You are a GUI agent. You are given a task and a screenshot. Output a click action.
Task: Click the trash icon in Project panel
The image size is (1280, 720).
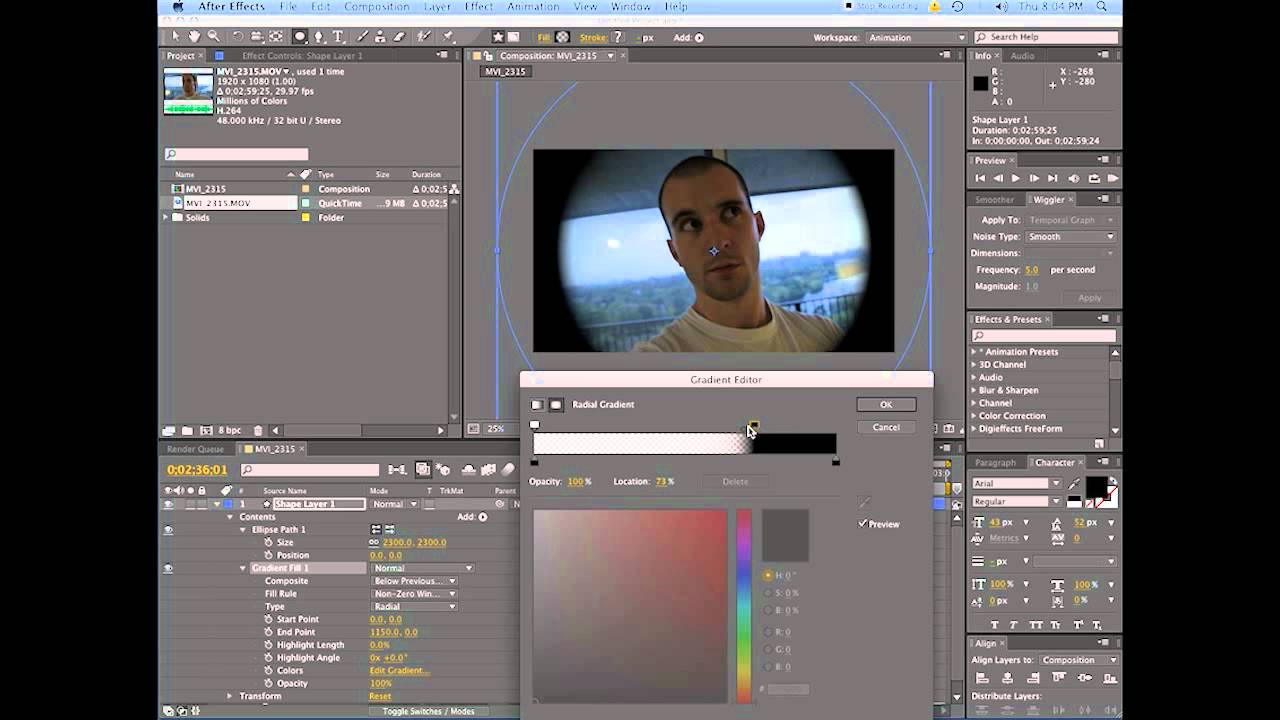[x=258, y=431]
